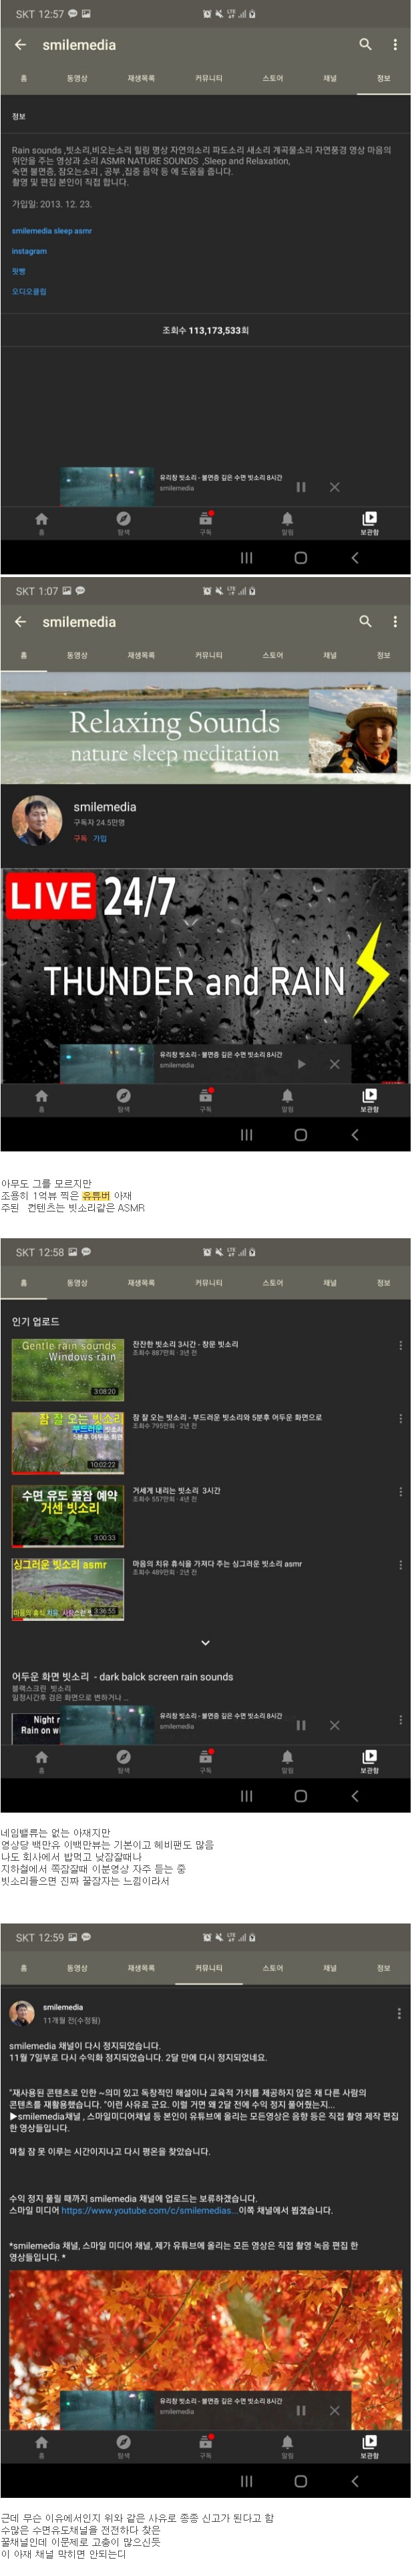Tap the Android home button in the 12:57 screenshot
The image size is (412, 2576).
300,558
